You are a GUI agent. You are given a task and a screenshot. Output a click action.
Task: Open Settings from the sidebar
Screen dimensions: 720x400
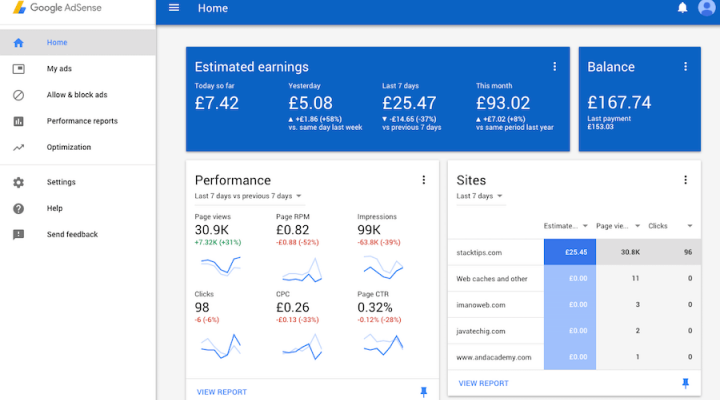78,182
